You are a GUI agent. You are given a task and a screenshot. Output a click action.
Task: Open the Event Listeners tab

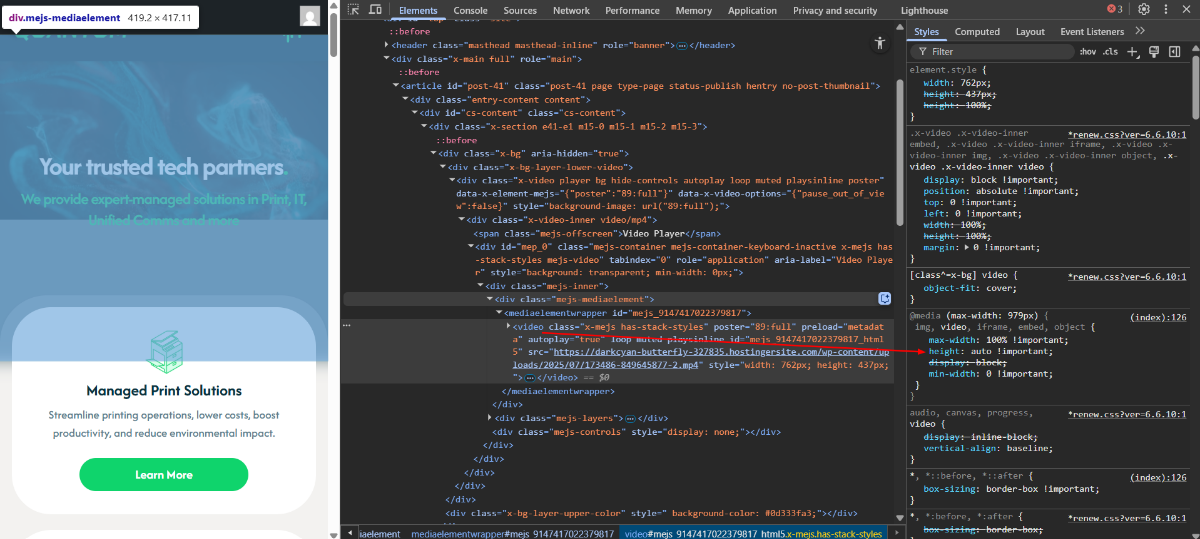(x=1092, y=31)
